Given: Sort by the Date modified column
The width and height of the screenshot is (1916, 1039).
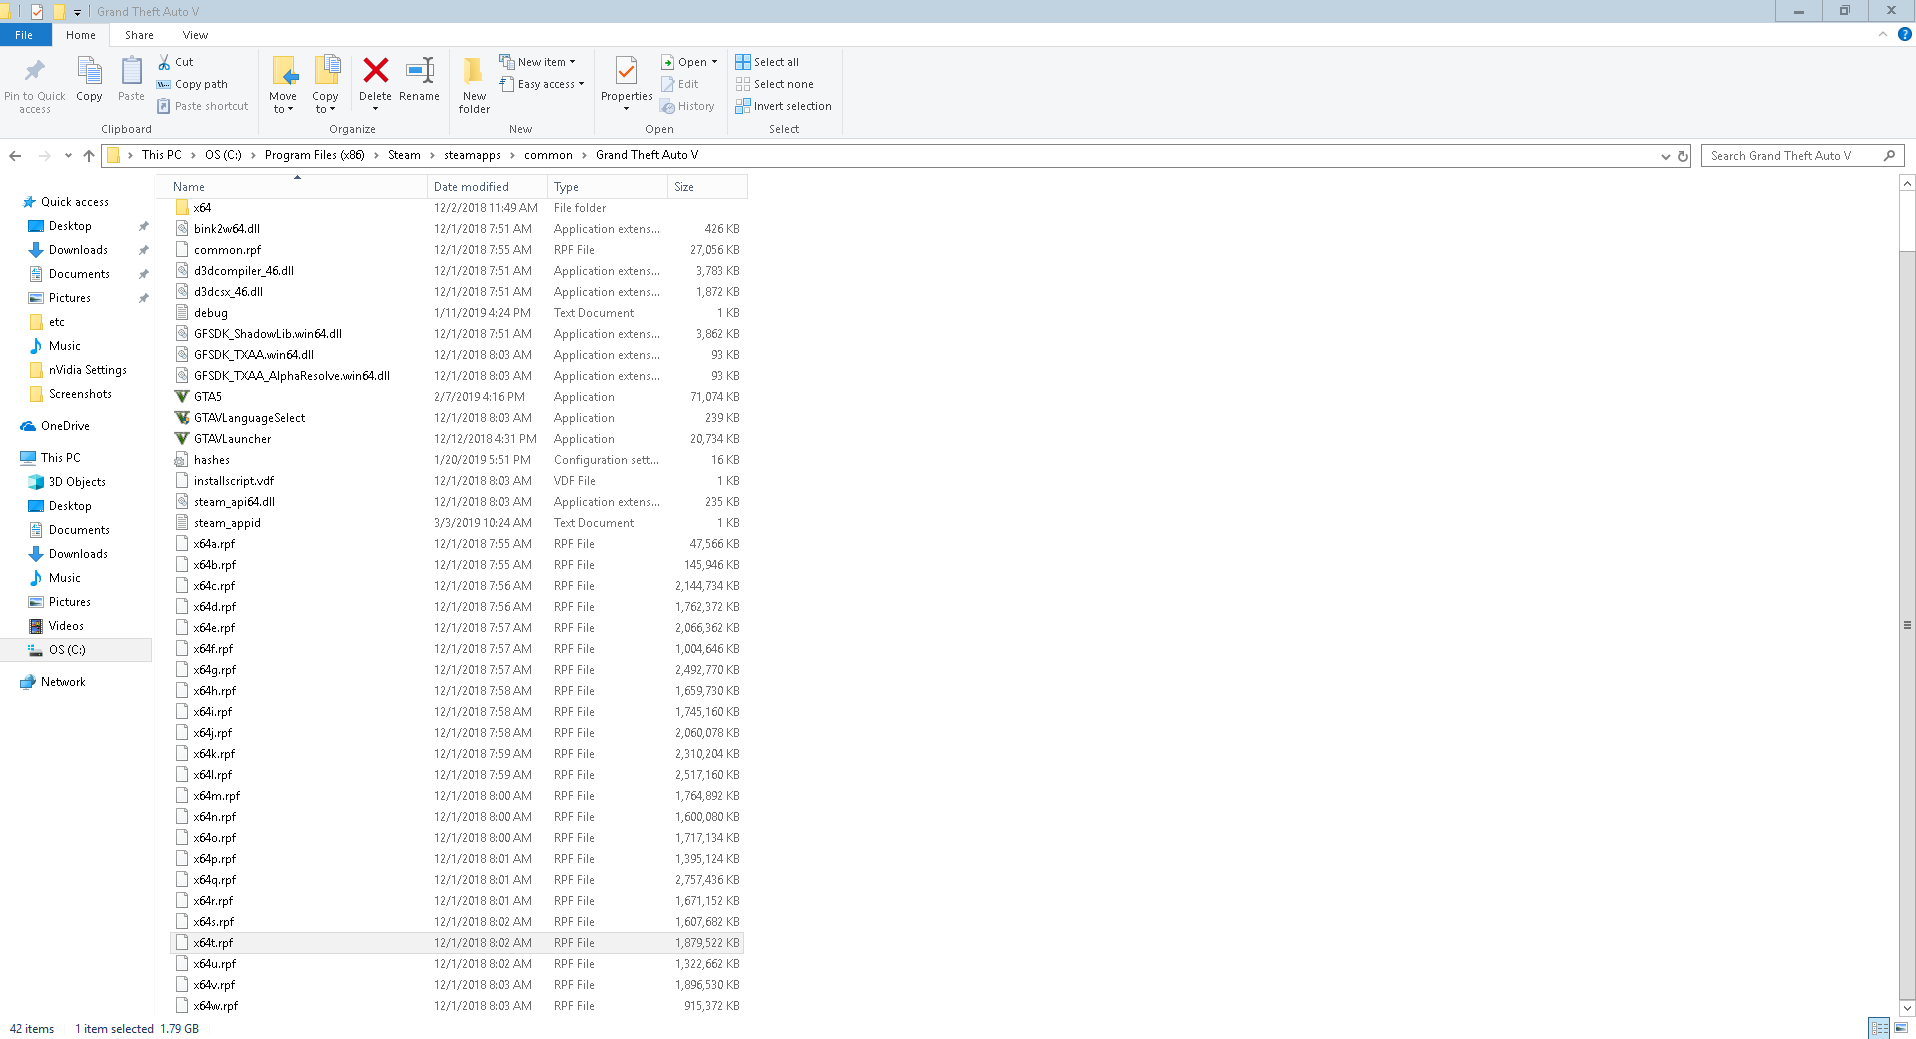Looking at the screenshot, I should point(487,187).
